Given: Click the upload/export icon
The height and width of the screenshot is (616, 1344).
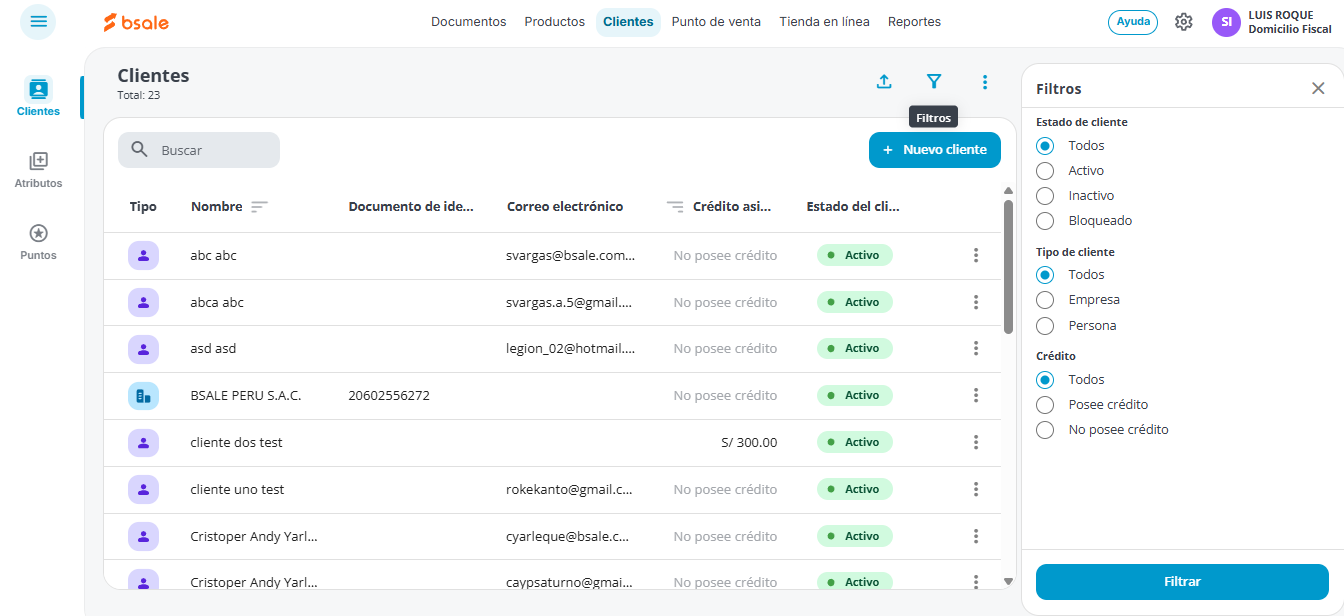Looking at the screenshot, I should (884, 82).
